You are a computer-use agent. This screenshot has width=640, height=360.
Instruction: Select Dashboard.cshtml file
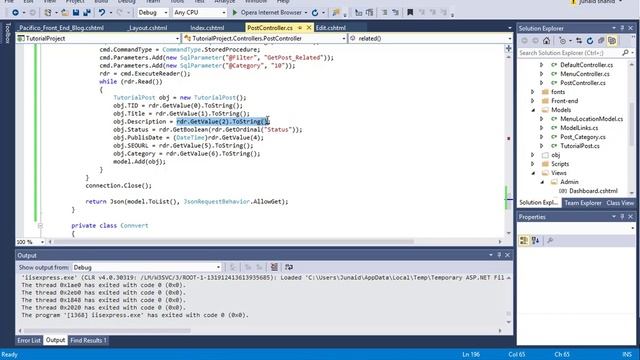(x=593, y=191)
